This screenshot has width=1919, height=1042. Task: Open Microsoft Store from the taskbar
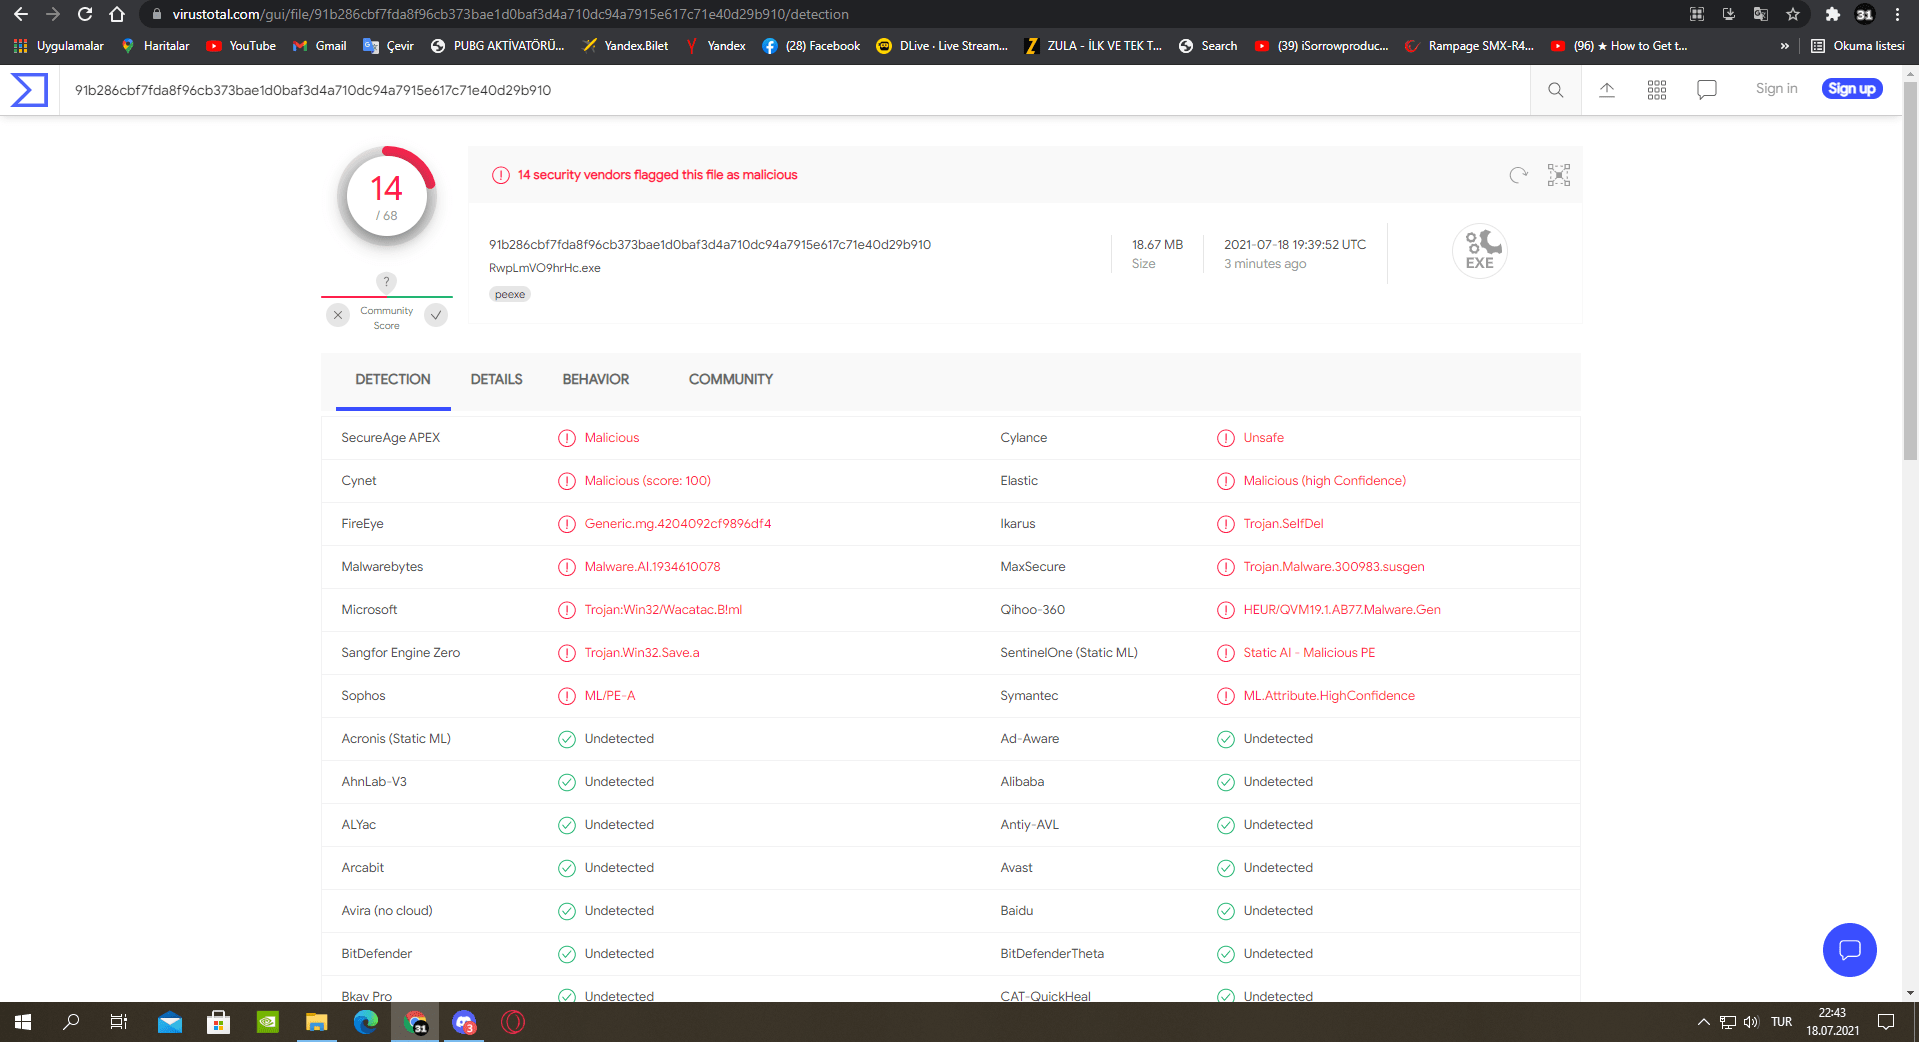pyautogui.click(x=219, y=1022)
